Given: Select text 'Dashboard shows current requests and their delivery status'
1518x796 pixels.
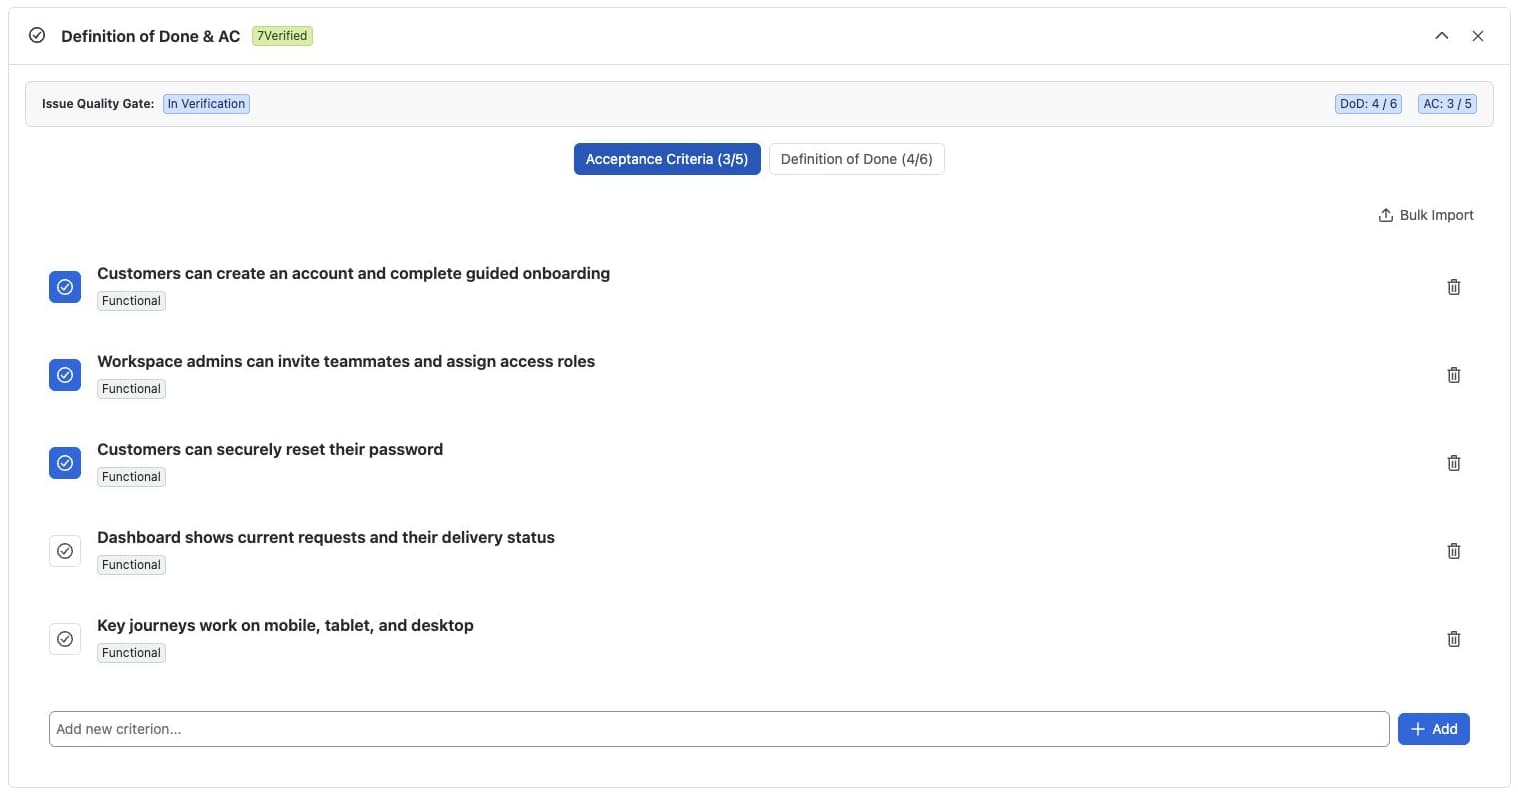Looking at the screenshot, I should (326, 537).
